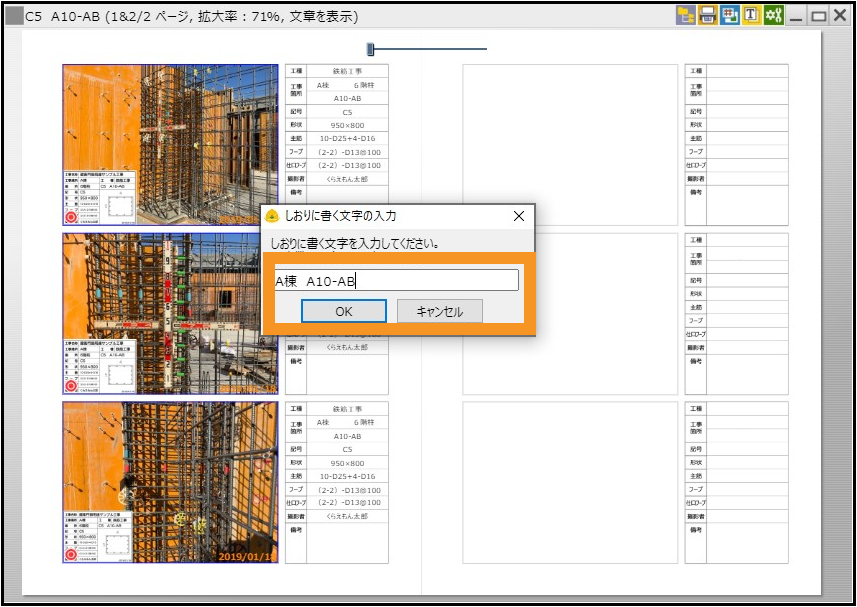The image size is (857, 607).
Task: Click the bookmark text field containing A棟 A10-AB
Action: click(397, 281)
